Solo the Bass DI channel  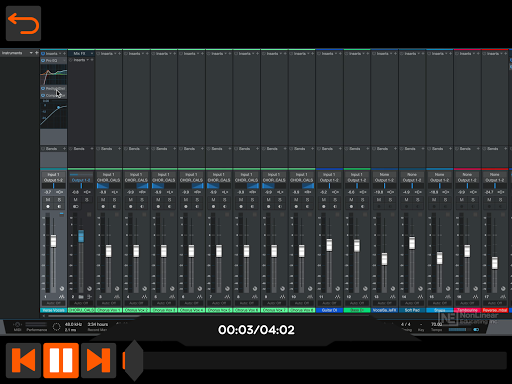[363, 200]
